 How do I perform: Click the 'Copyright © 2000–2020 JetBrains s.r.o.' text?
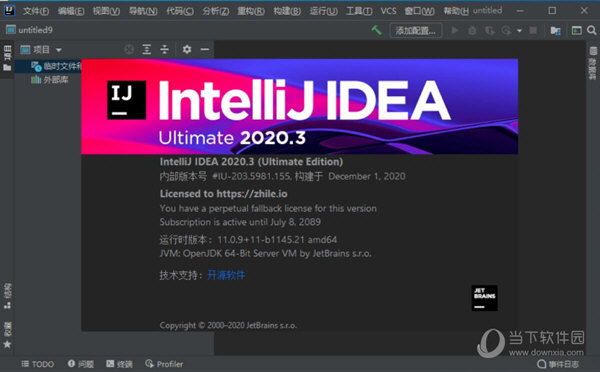228,325
